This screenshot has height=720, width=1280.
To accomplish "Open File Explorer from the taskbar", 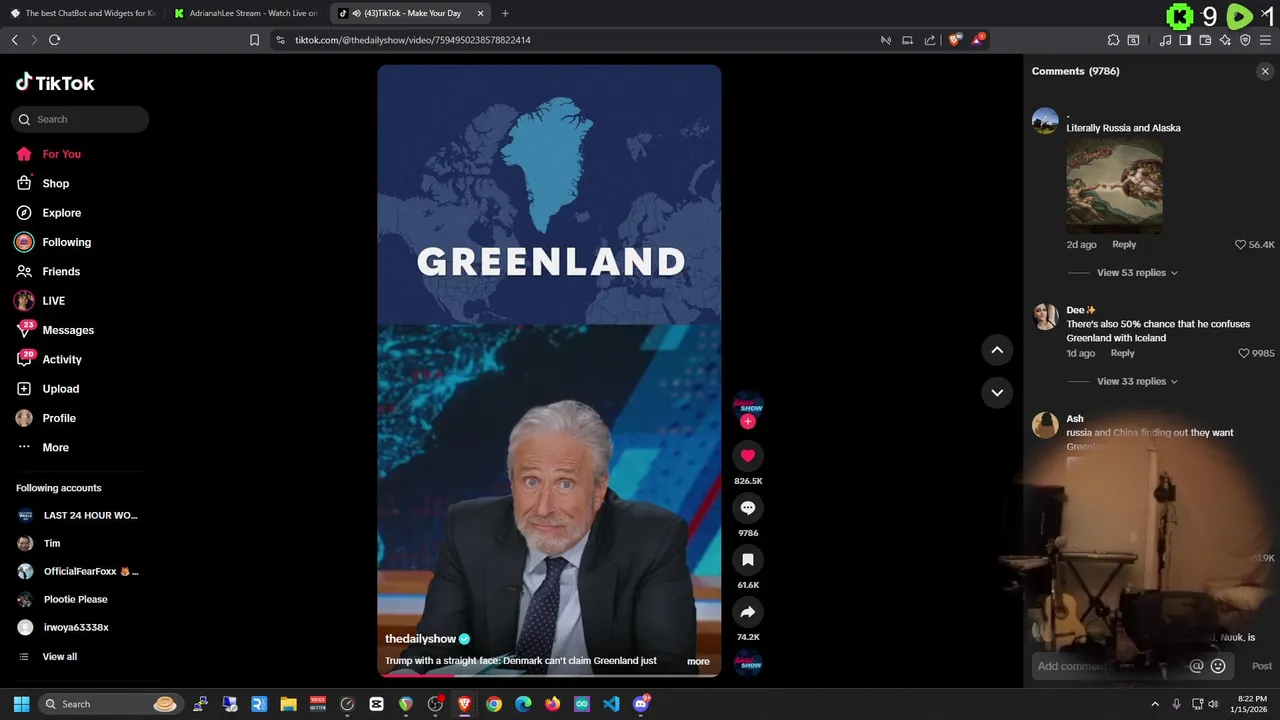I will pyautogui.click(x=288, y=704).
